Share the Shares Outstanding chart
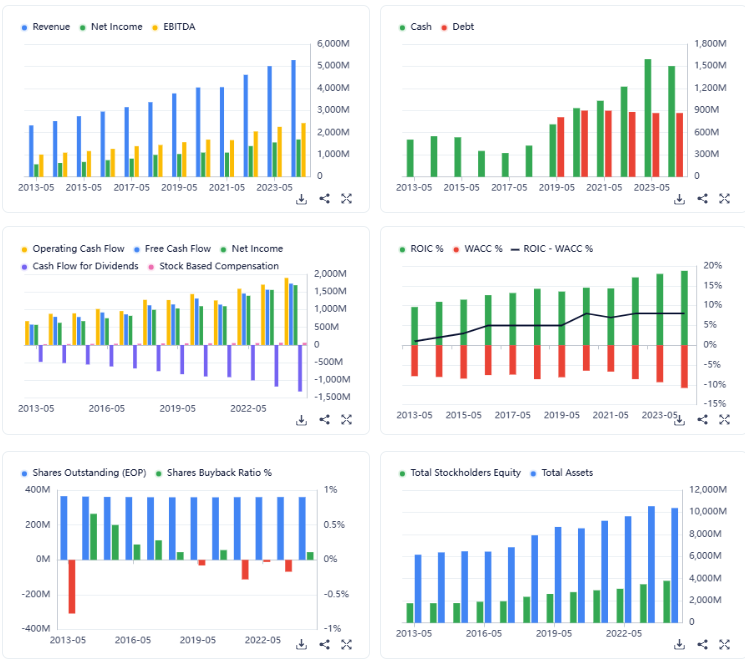The width and height of the screenshot is (745, 661). click(x=325, y=645)
